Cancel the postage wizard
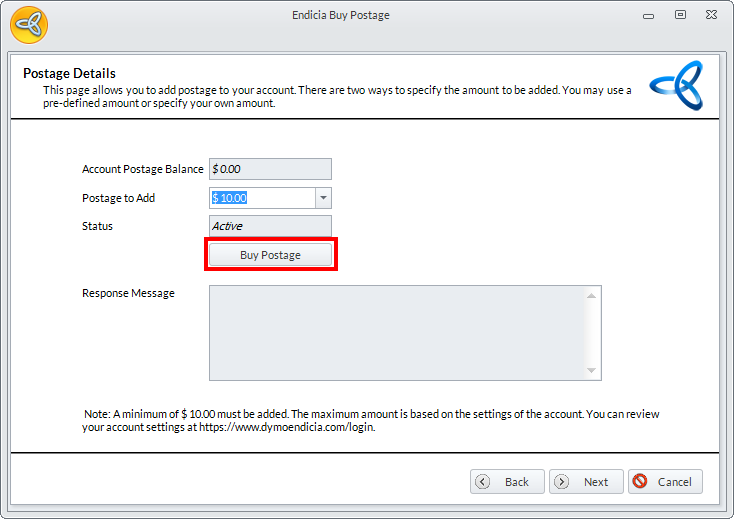Image resolution: width=734 pixels, height=519 pixels. (665, 481)
